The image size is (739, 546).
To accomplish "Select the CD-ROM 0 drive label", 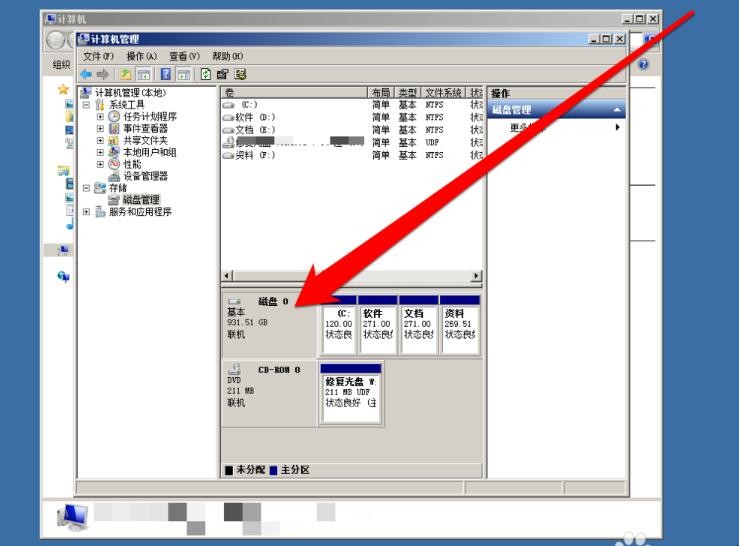I will pyautogui.click(x=278, y=370).
